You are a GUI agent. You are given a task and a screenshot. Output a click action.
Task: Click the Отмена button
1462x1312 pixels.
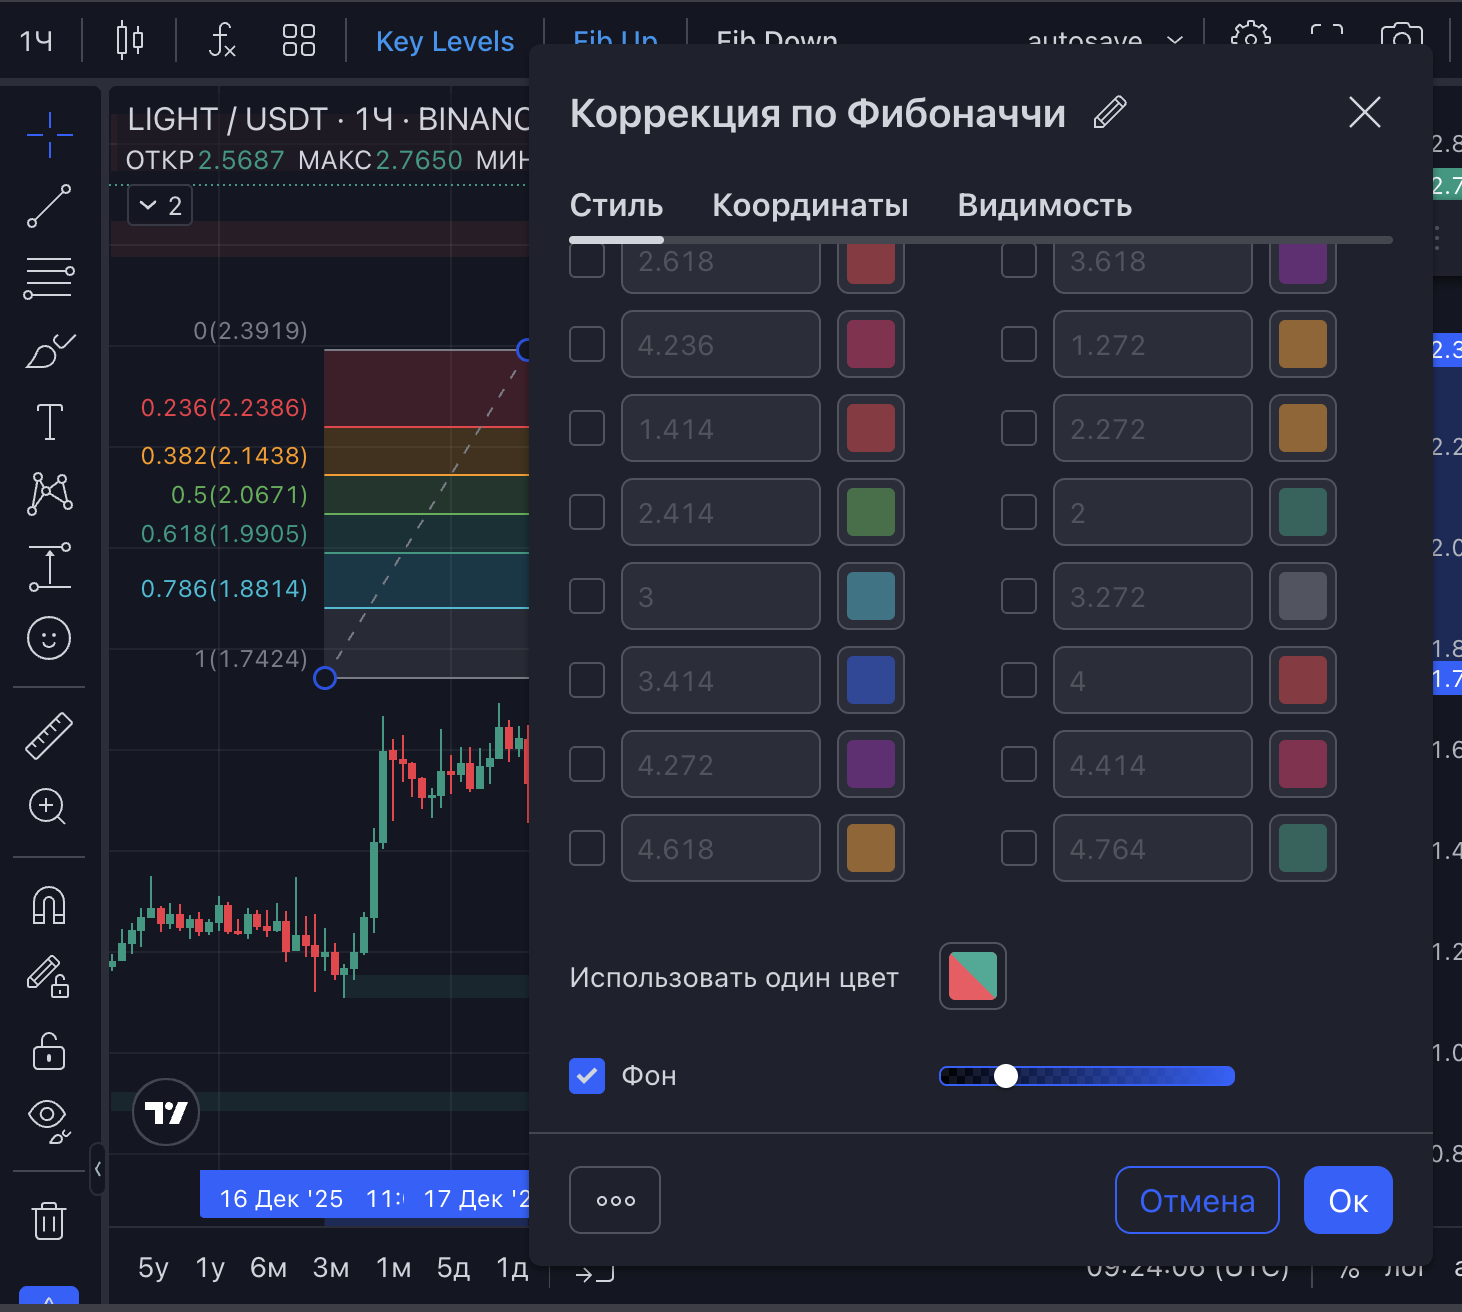[x=1197, y=1200]
